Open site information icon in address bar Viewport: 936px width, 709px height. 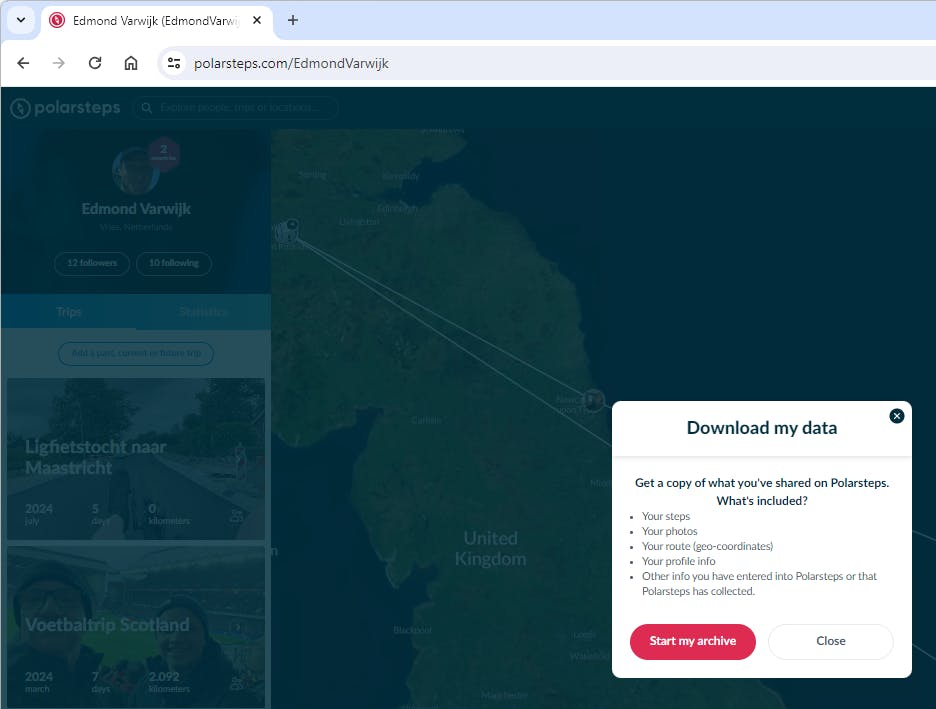(174, 63)
